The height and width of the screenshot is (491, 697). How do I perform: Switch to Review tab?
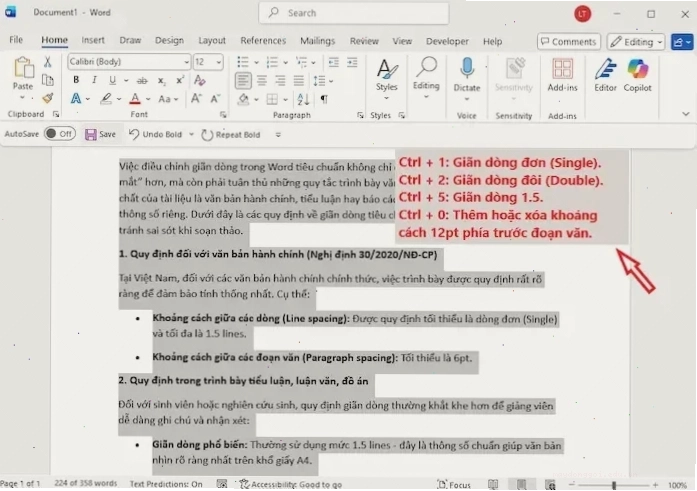364,41
